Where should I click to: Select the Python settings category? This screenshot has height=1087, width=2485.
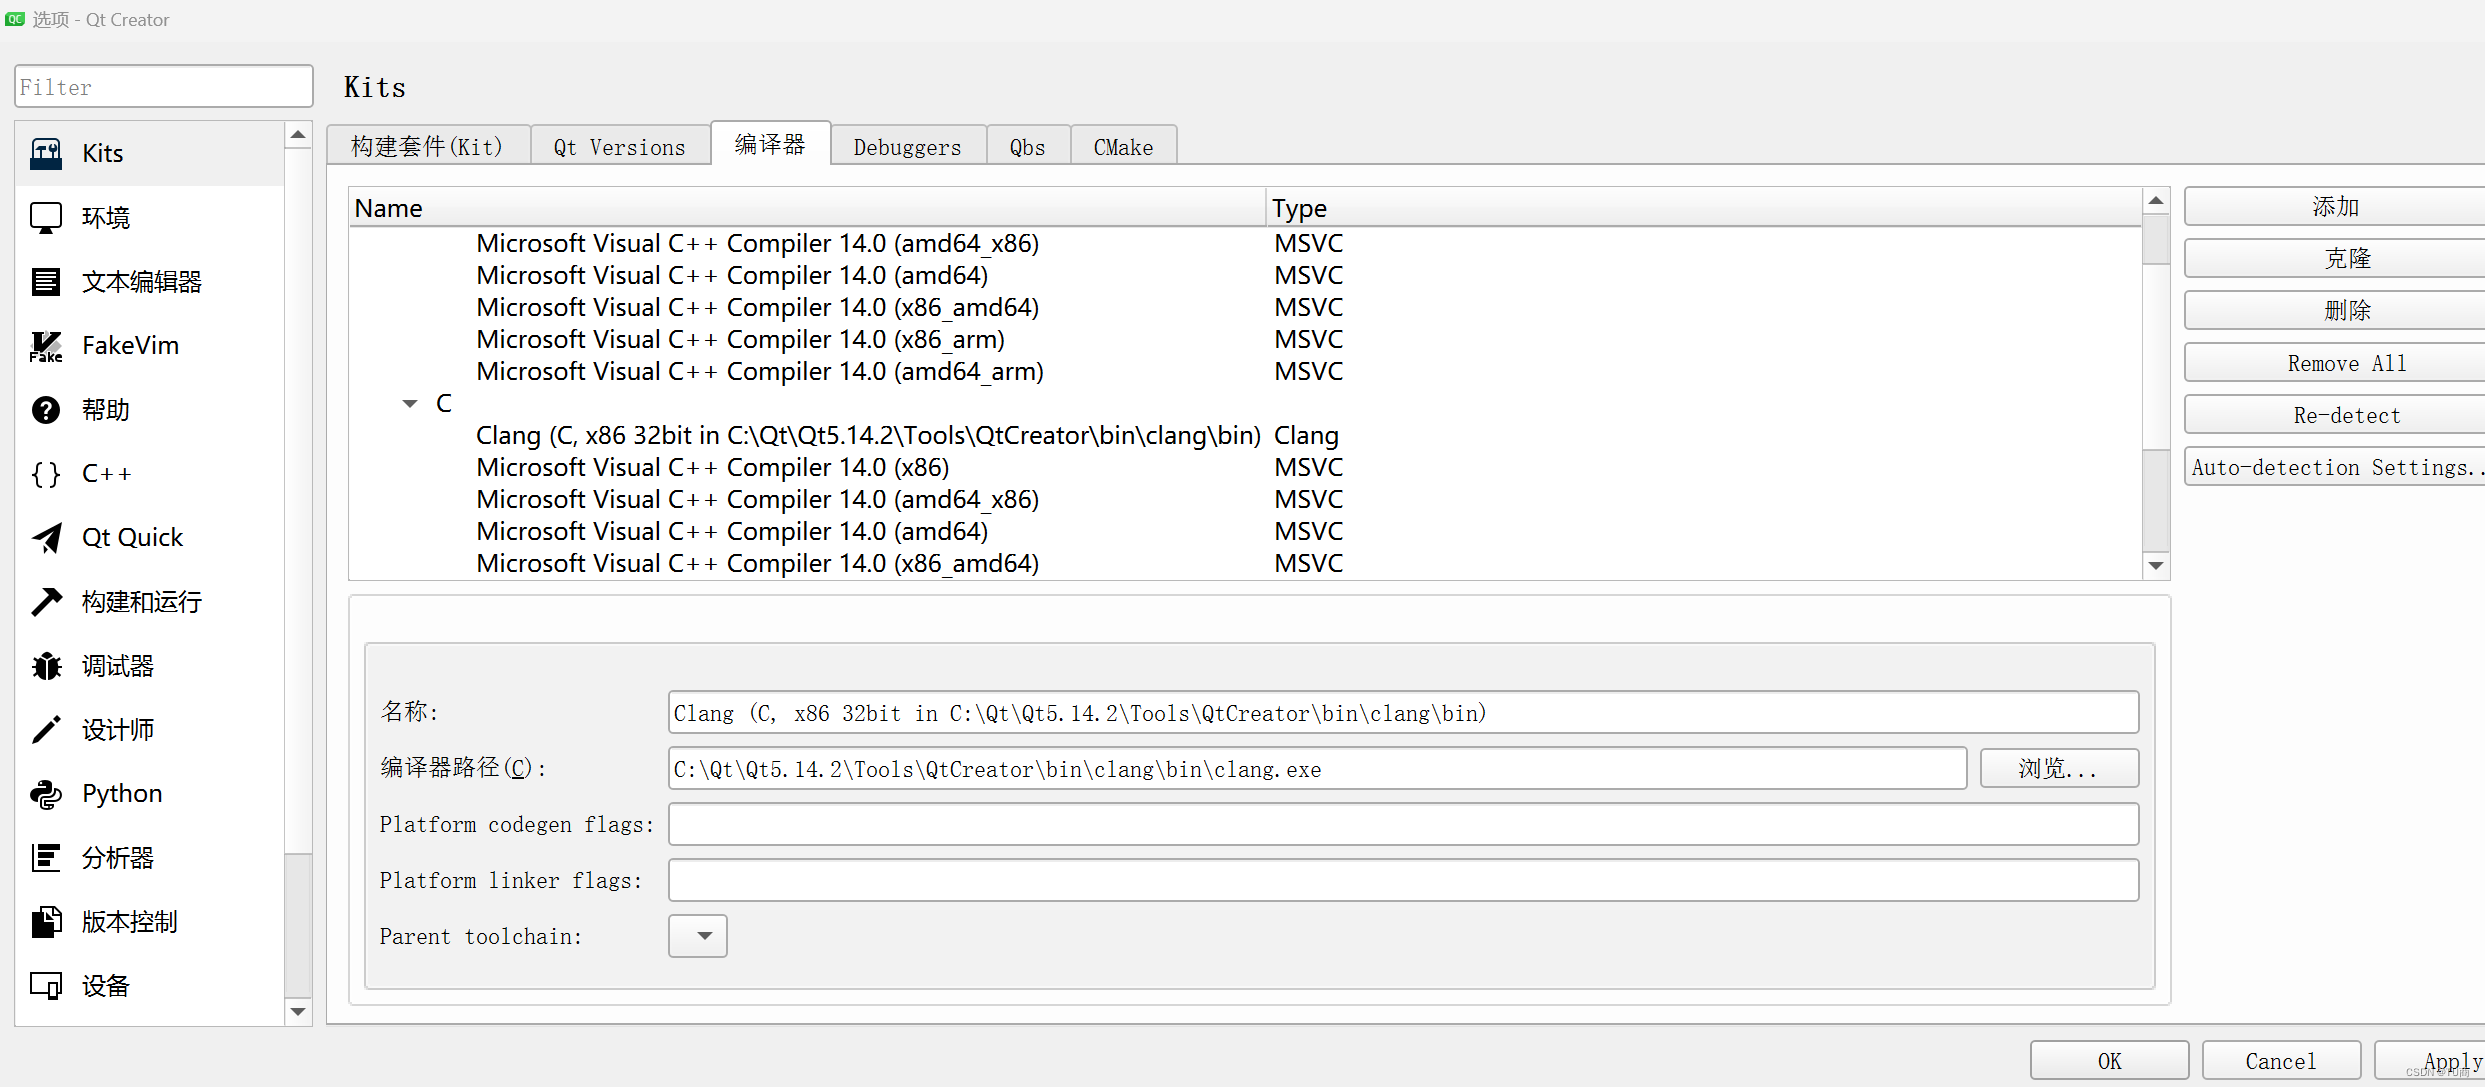tap(121, 793)
